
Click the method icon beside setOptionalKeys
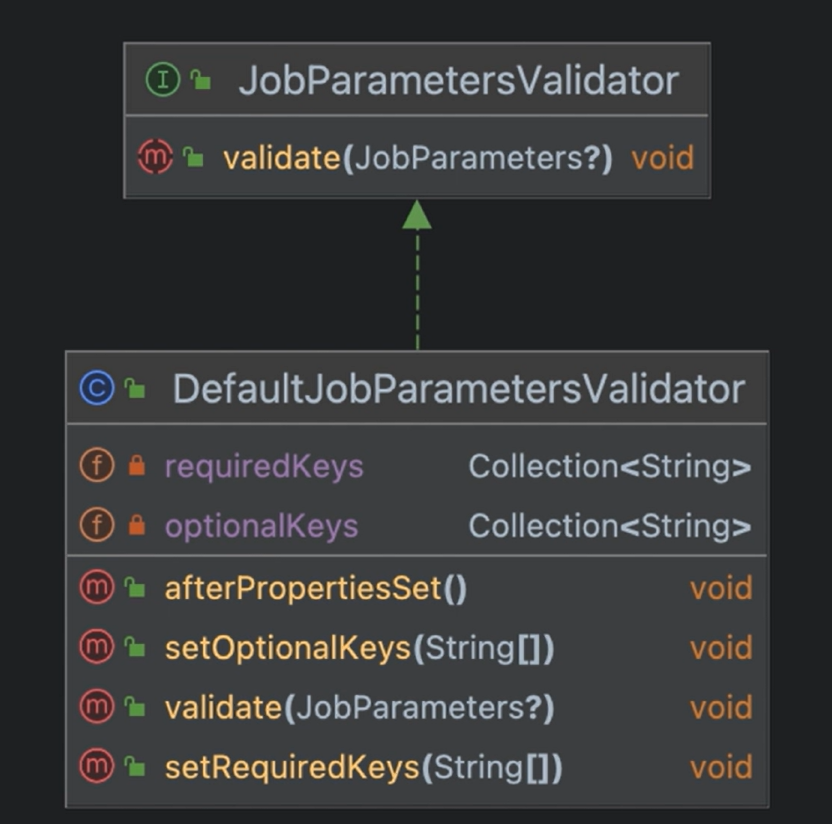(x=96, y=648)
